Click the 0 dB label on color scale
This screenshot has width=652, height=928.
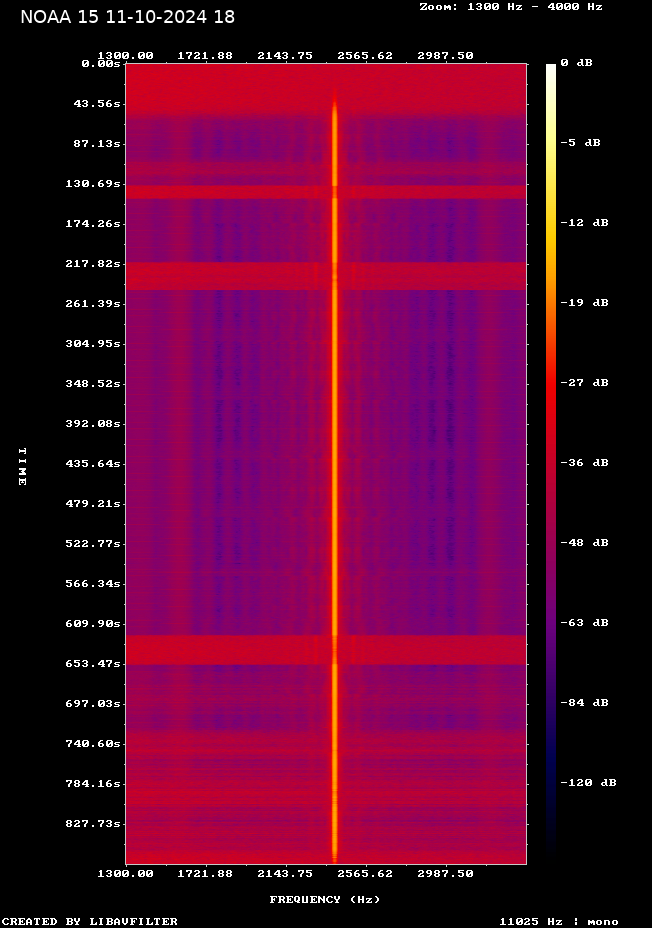click(576, 63)
